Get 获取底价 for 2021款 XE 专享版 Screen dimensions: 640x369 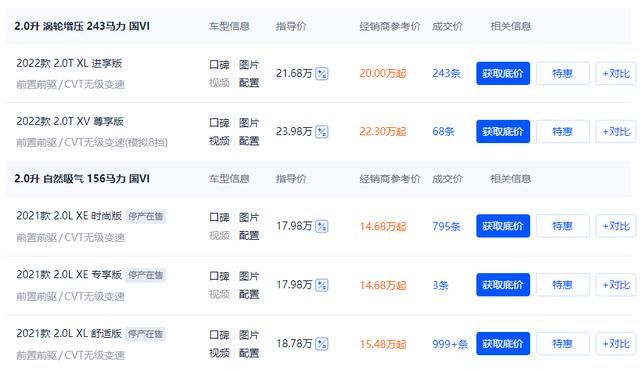pyautogui.click(x=503, y=285)
